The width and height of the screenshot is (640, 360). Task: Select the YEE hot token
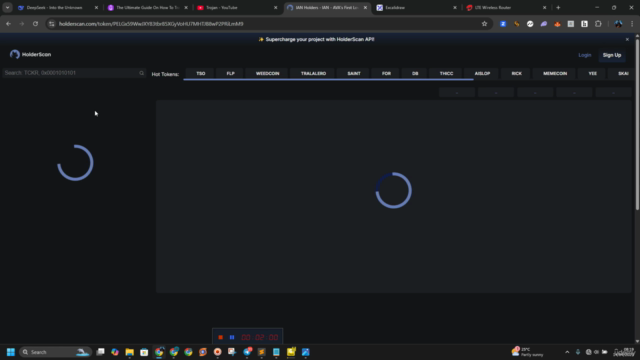[592, 73]
